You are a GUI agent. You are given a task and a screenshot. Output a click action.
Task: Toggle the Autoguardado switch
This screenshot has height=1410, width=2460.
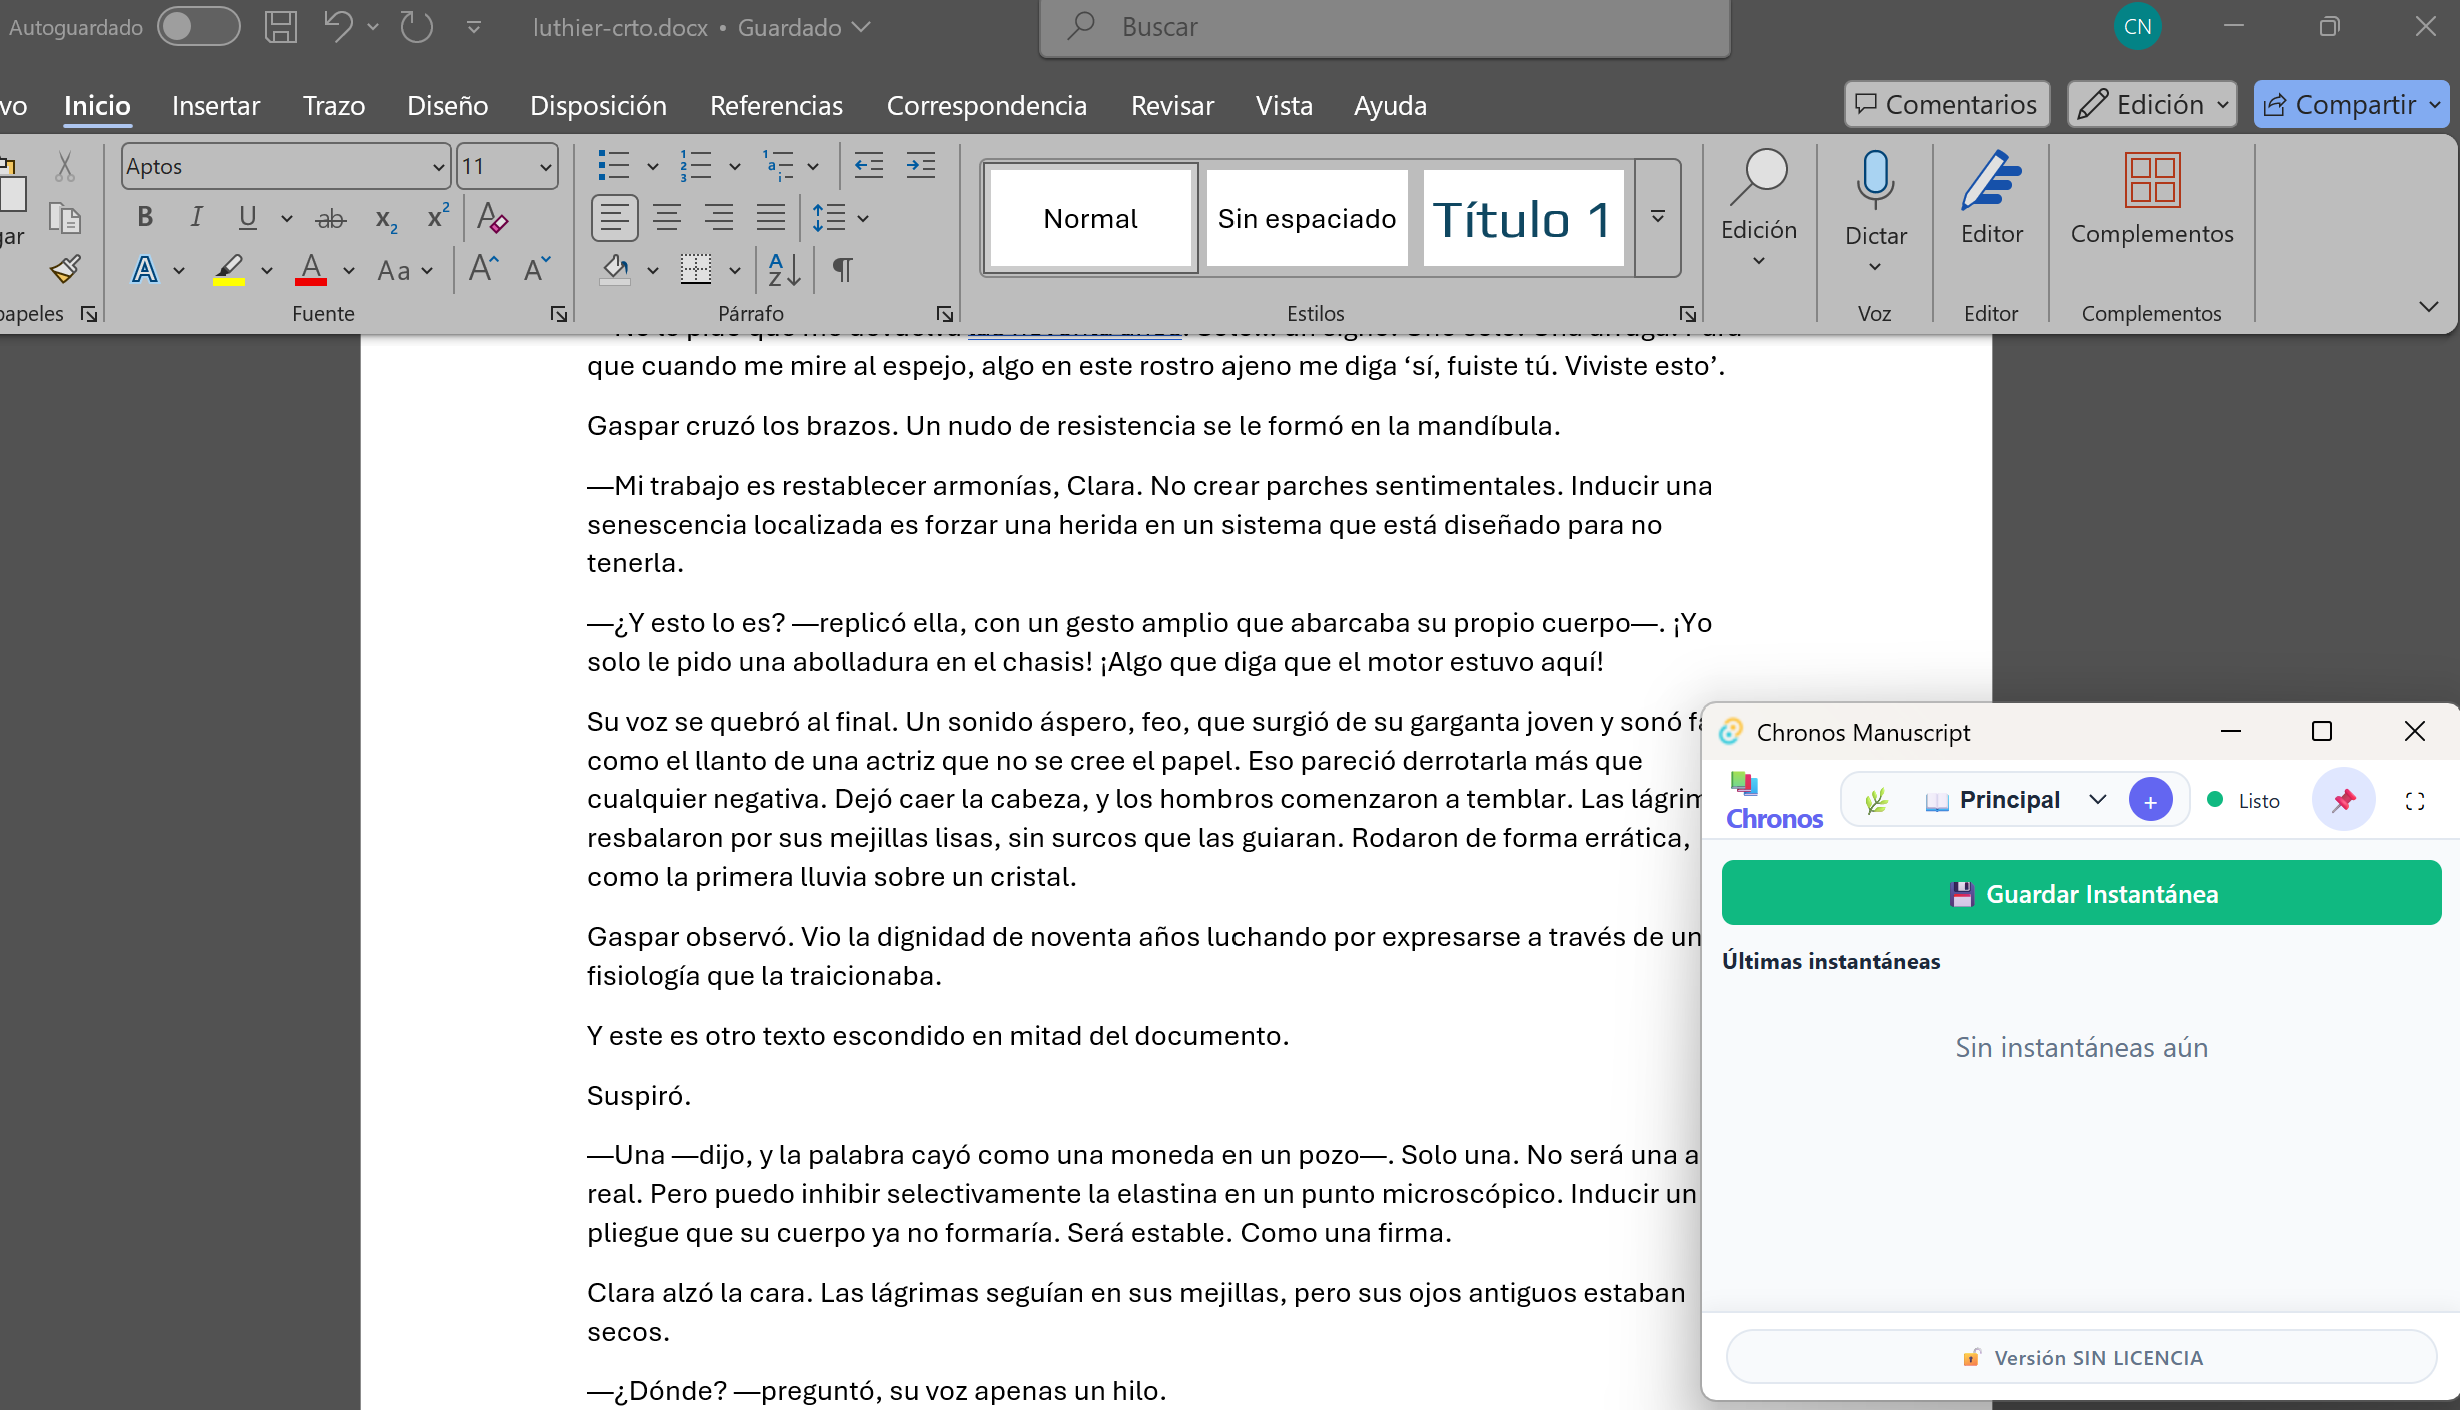198,27
